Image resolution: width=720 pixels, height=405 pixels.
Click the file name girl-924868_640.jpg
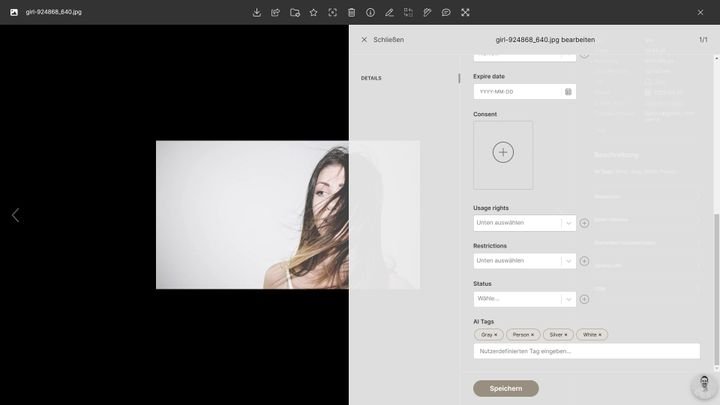coord(54,12)
